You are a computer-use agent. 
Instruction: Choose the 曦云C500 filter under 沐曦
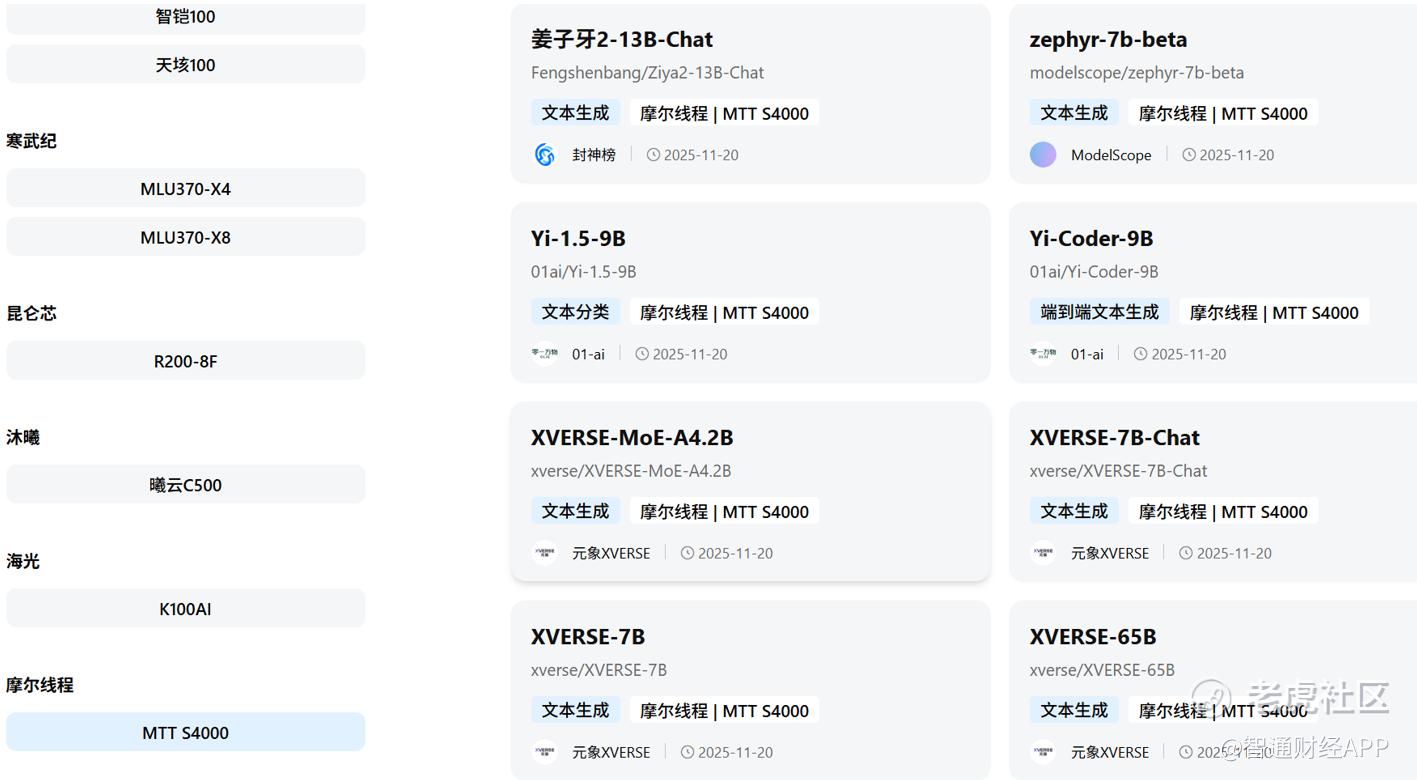[x=186, y=485]
